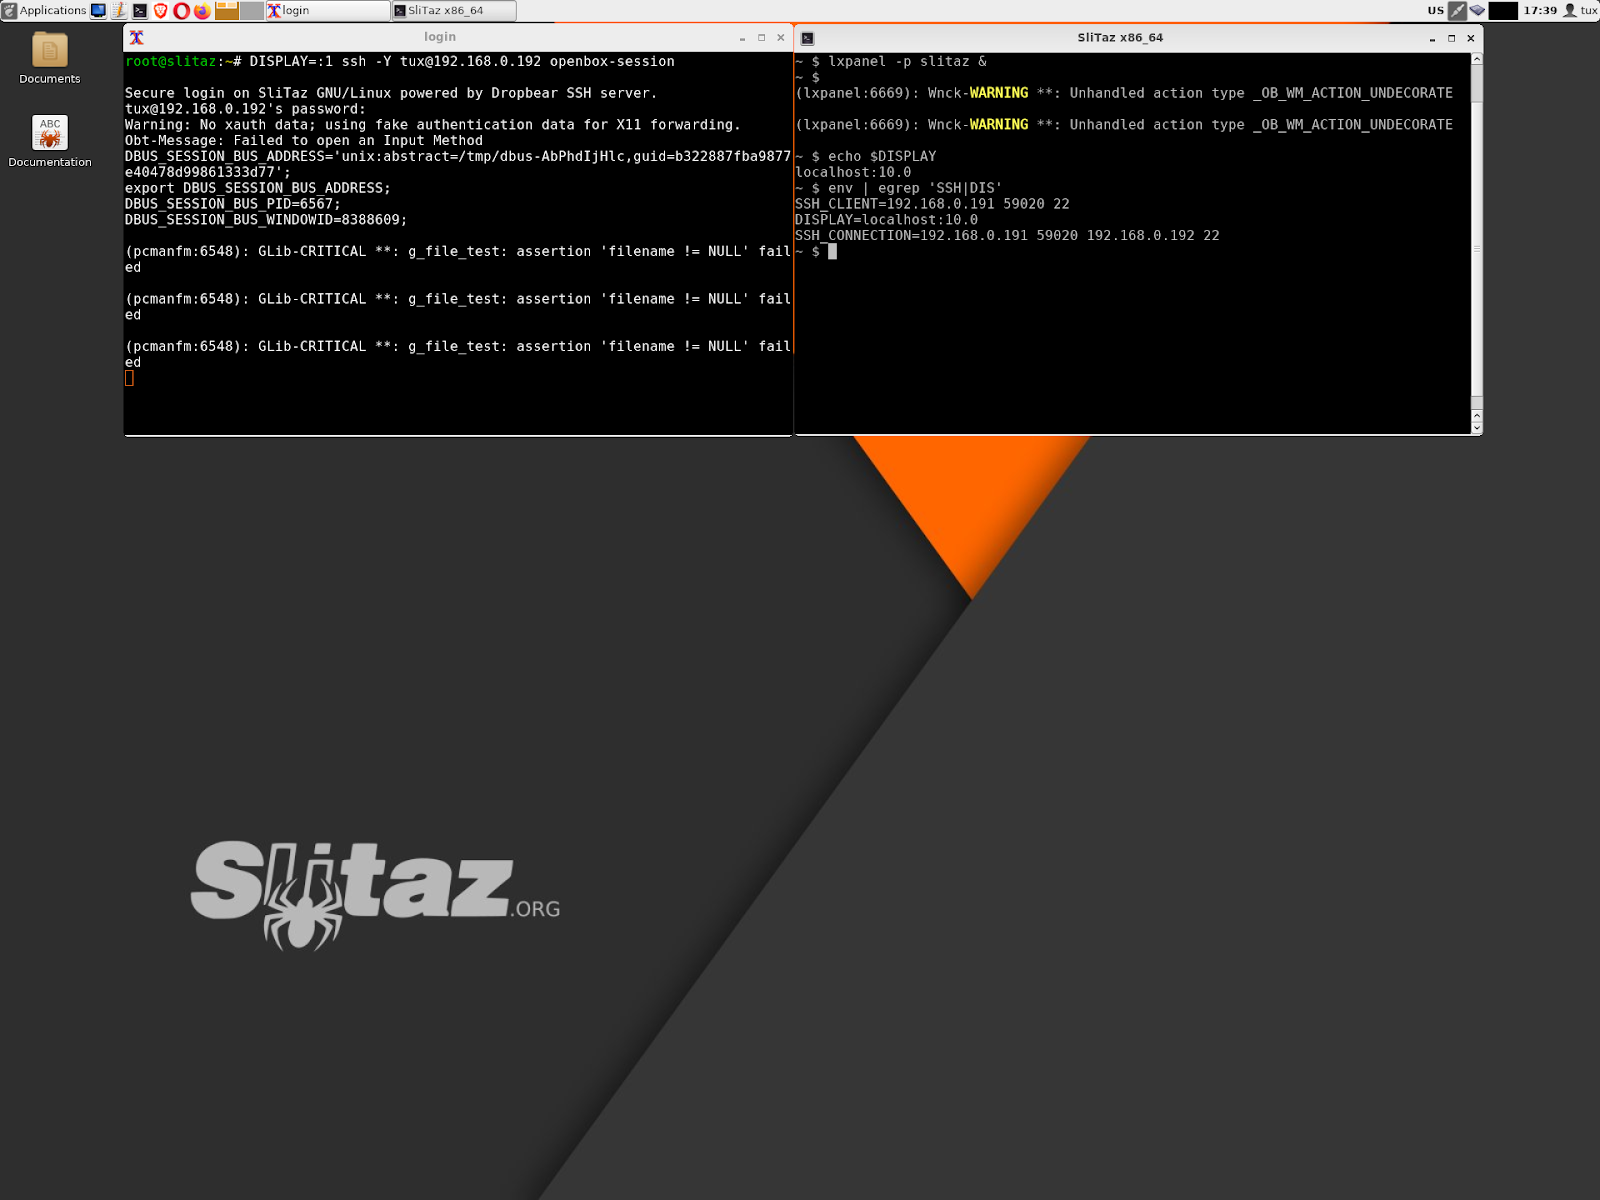This screenshot has height=1200, width=1600.
Task: Minimize the SliTaz x86_64 window
Action: tap(1432, 38)
